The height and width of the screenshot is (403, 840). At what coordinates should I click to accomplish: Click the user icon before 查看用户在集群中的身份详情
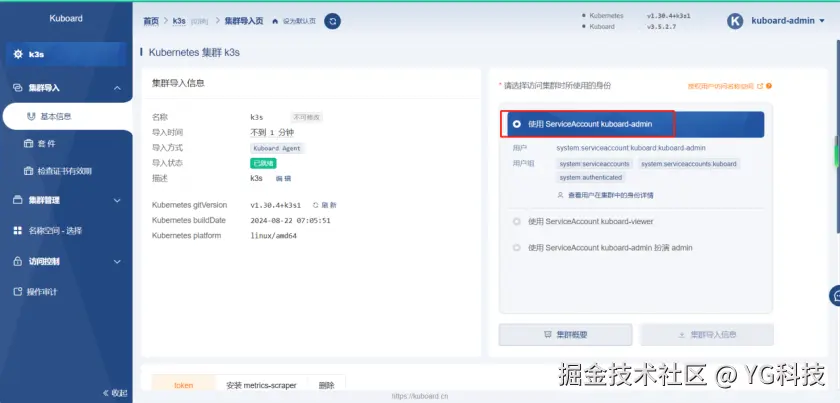[x=560, y=196]
